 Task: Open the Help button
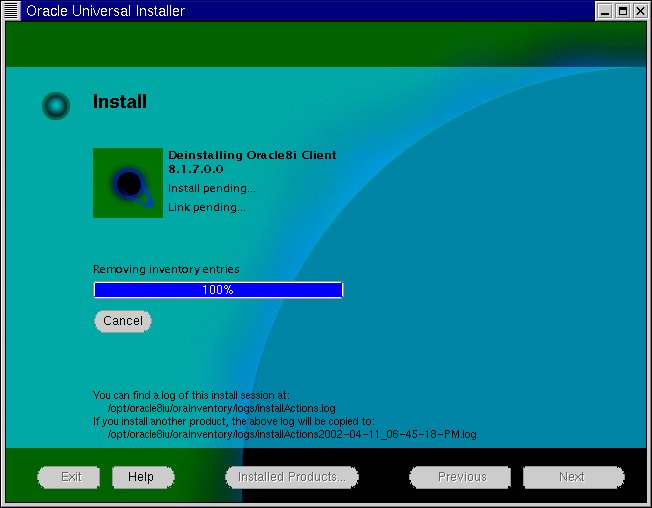coord(143,477)
